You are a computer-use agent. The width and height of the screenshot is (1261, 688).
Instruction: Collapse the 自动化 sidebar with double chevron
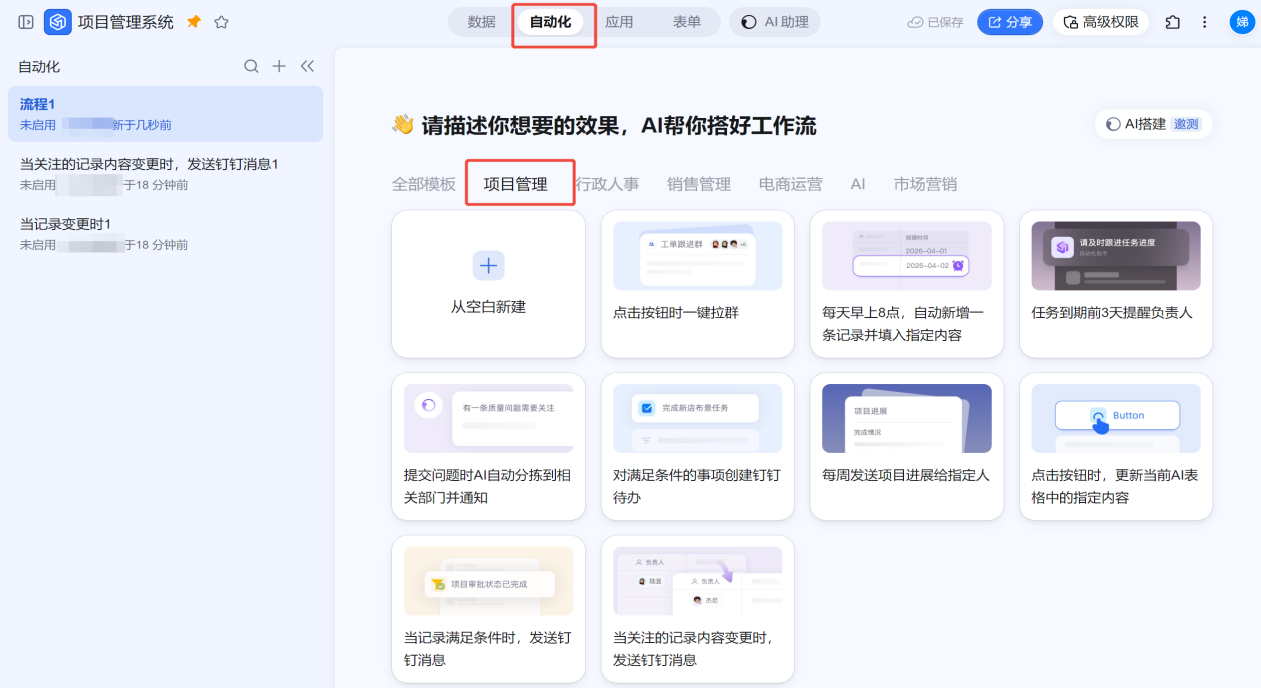pyautogui.click(x=307, y=66)
